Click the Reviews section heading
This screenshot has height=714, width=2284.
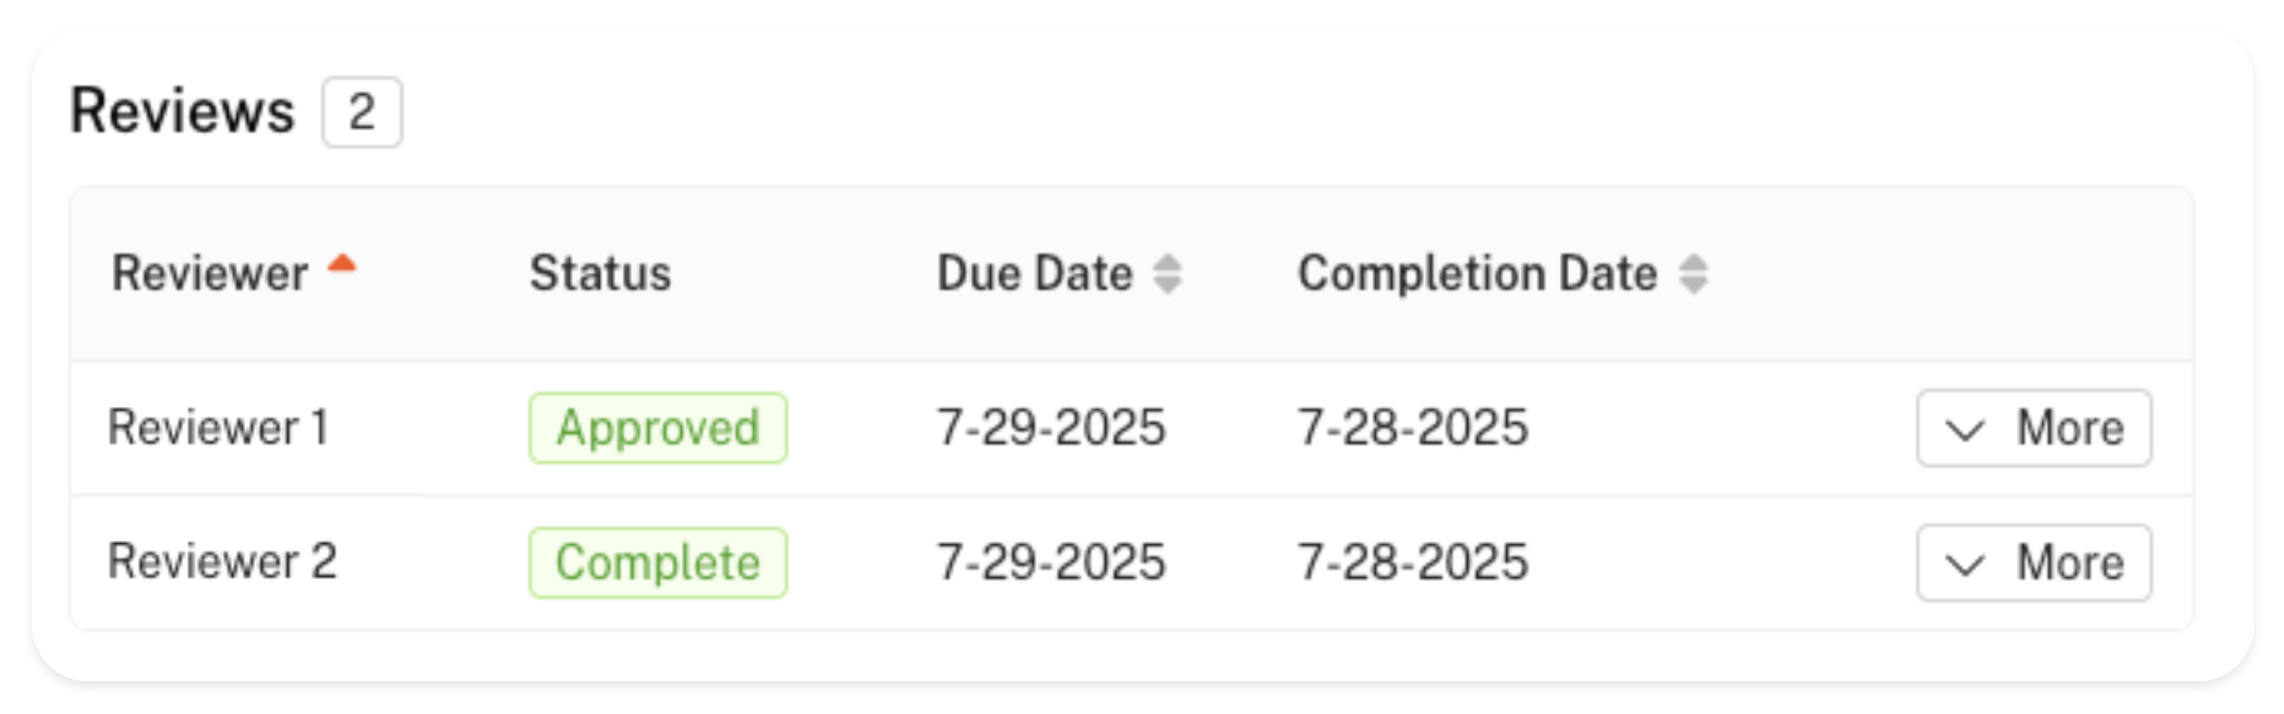pos(183,111)
